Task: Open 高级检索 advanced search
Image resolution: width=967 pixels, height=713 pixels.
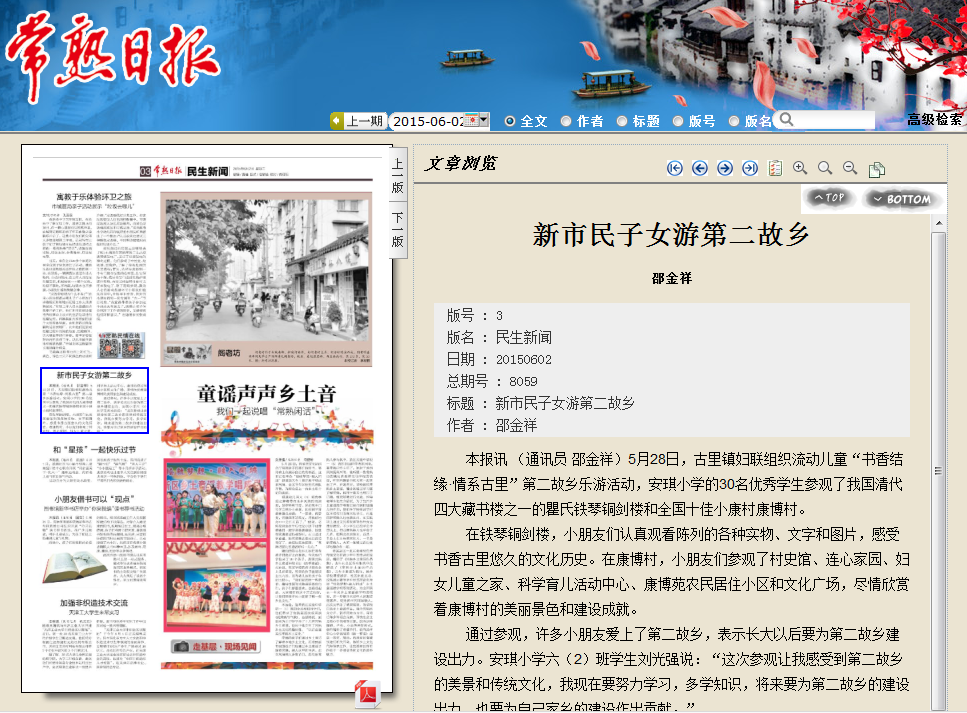Action: (934, 120)
